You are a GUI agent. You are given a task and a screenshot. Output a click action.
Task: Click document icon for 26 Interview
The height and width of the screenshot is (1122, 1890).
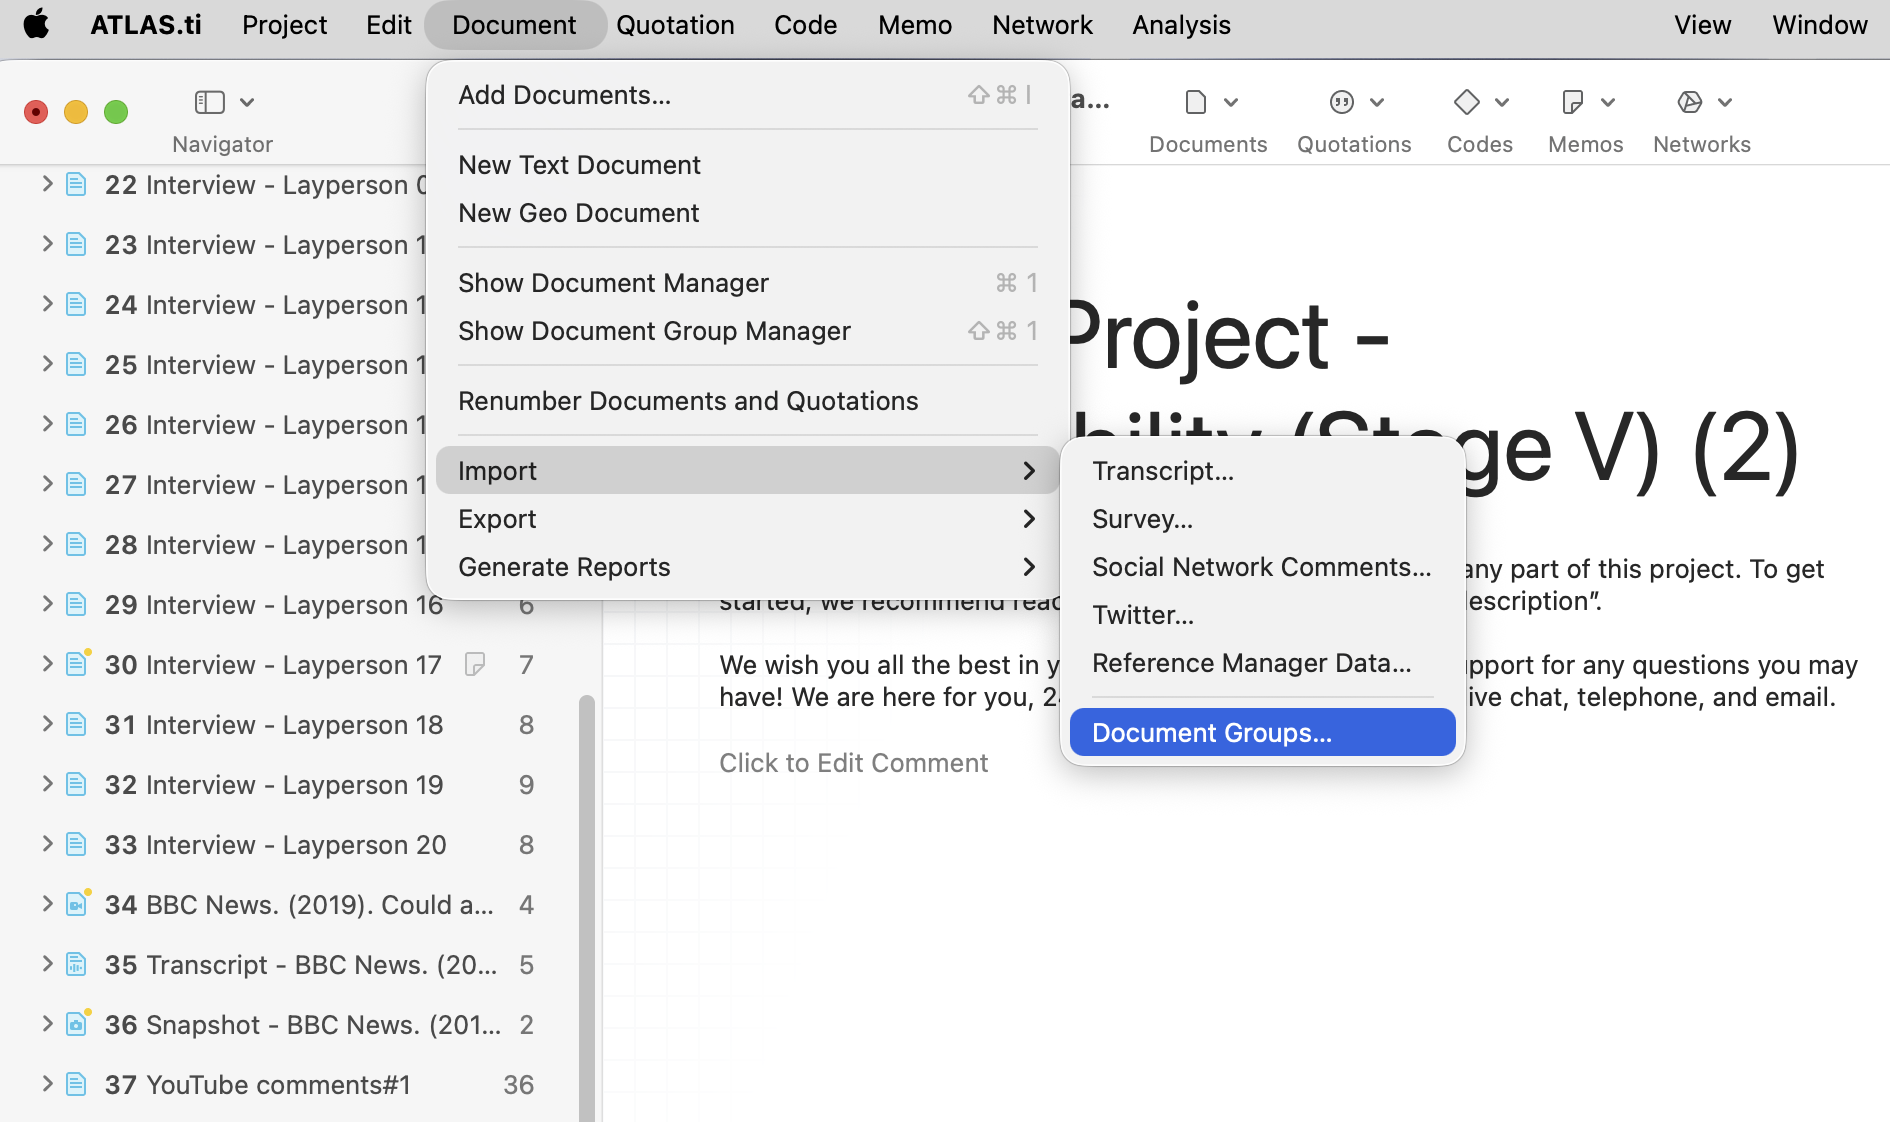pos(76,424)
